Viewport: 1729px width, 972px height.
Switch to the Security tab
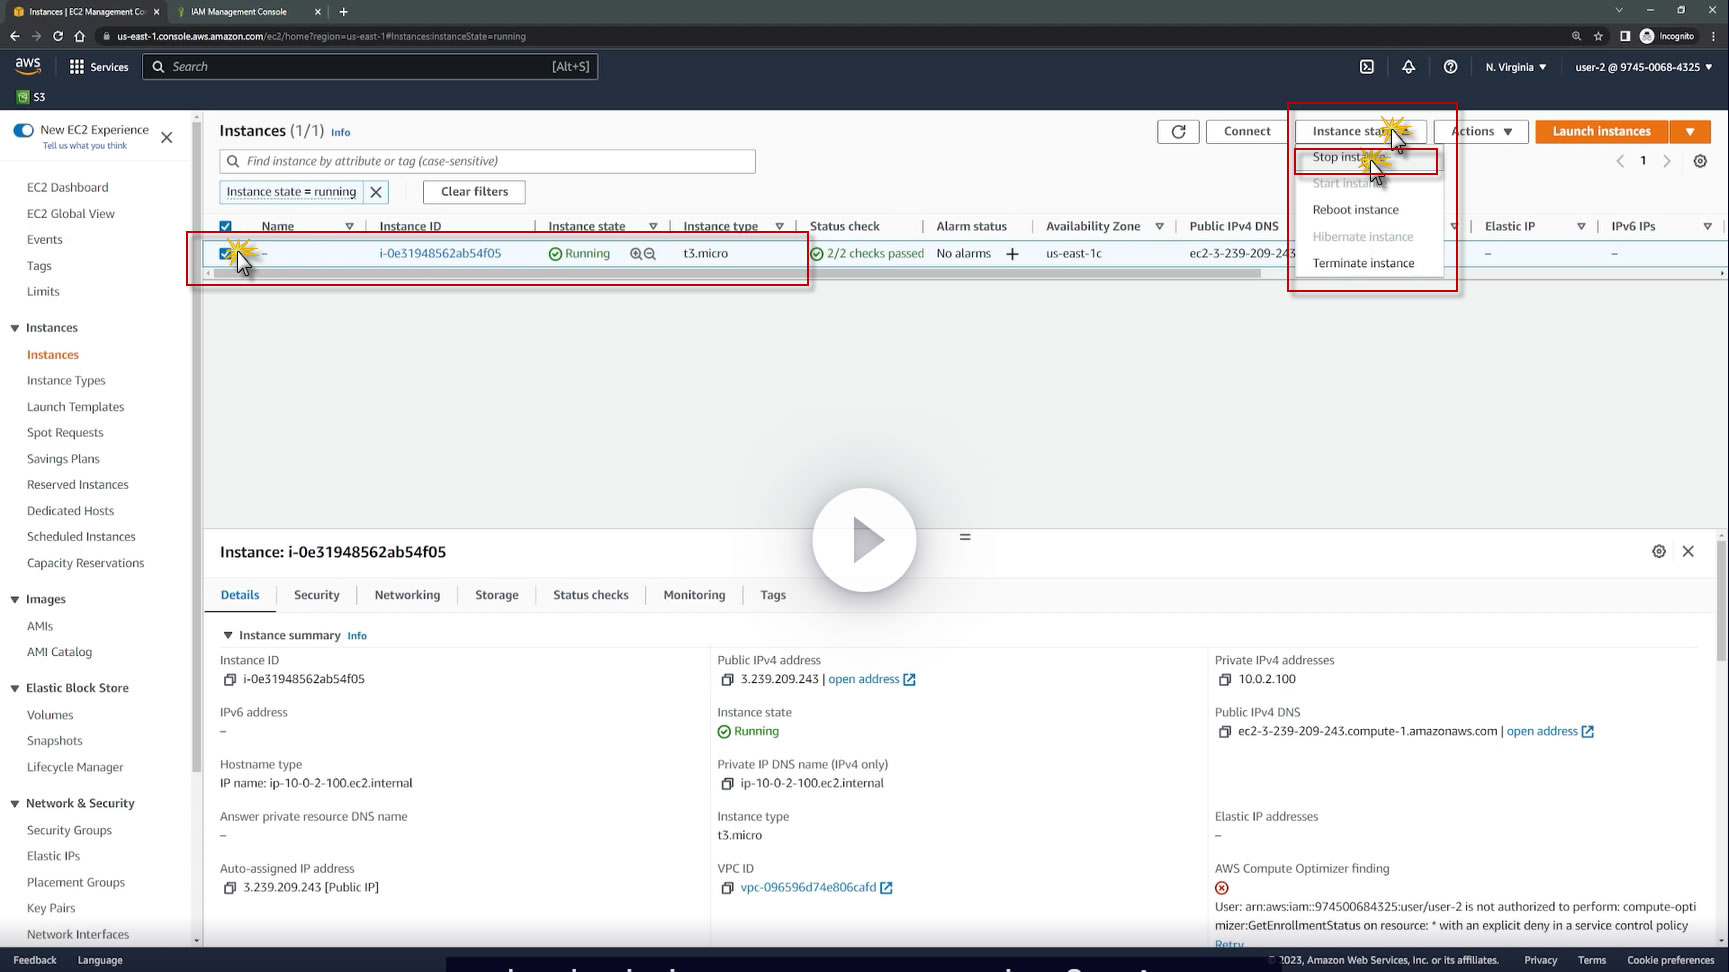317,595
